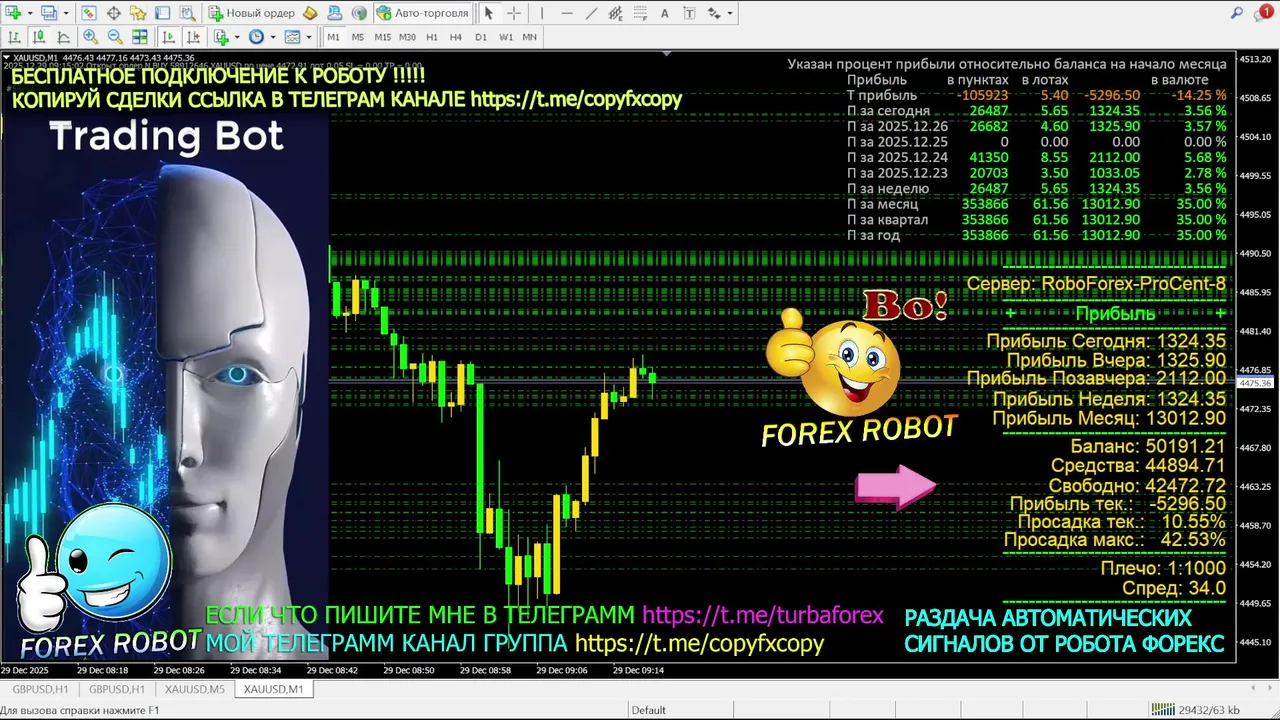The image size is (1280, 720).
Task: Switch chart to bar chart mode
Action: pyautogui.click(x=14, y=37)
